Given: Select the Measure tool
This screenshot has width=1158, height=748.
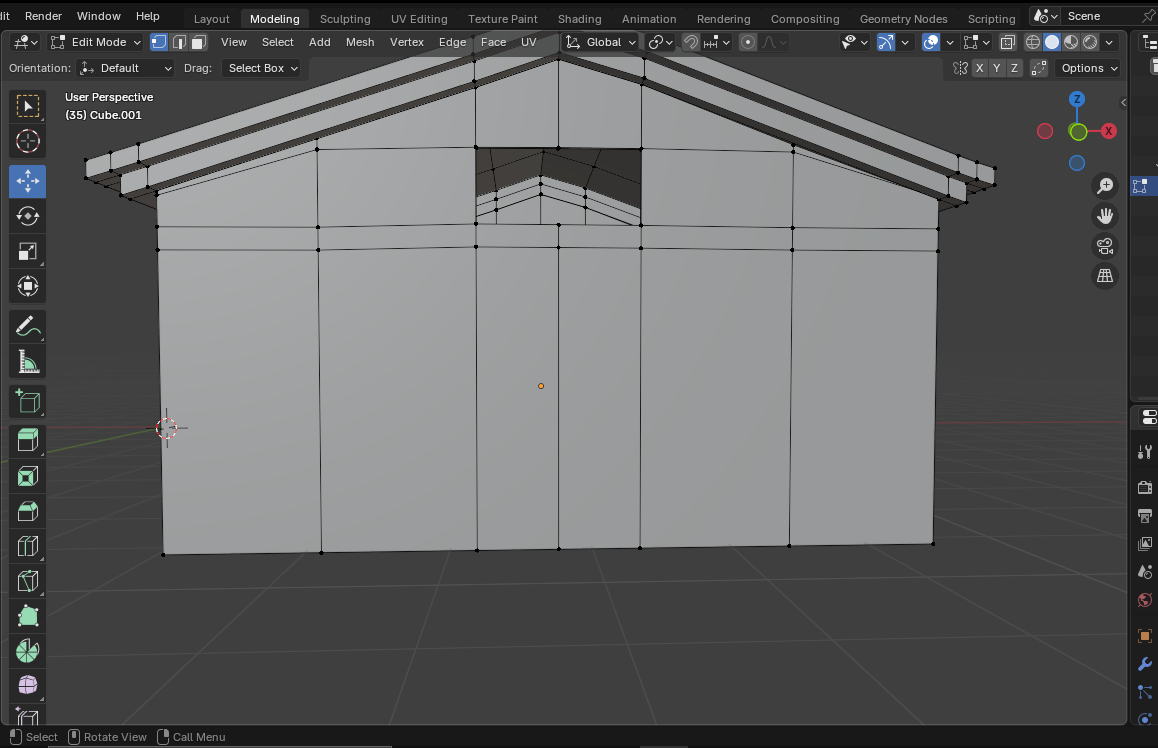Looking at the screenshot, I should [x=27, y=362].
